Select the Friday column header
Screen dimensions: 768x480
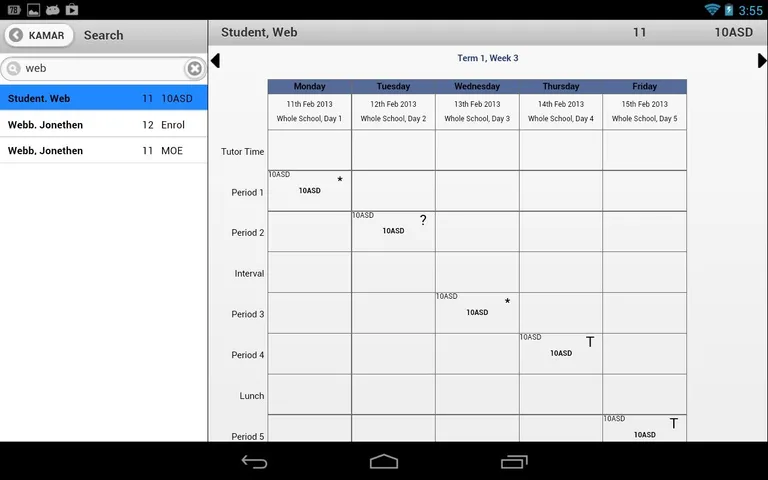click(x=645, y=86)
